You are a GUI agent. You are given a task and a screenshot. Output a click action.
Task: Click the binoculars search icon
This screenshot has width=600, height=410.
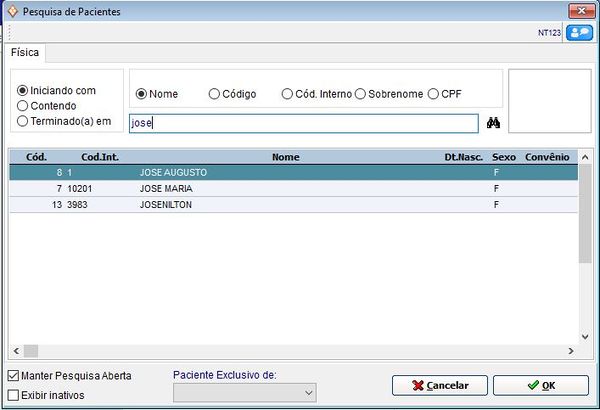click(x=493, y=123)
